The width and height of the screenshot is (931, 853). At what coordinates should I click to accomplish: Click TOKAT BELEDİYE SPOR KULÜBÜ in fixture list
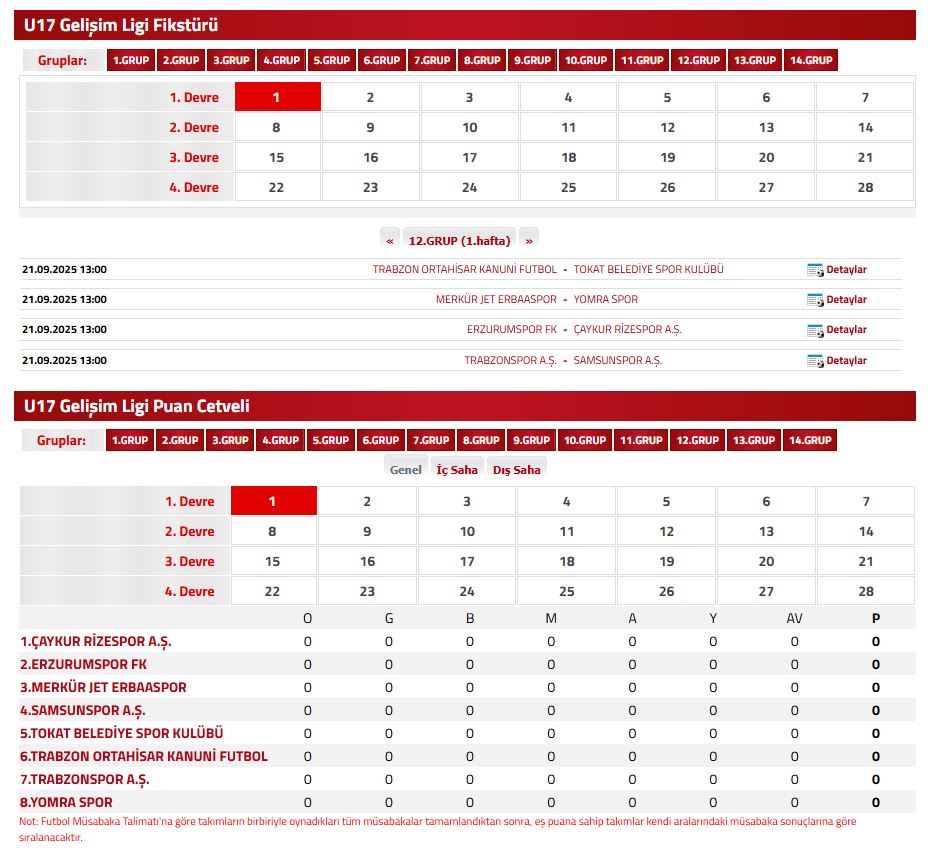click(x=648, y=270)
